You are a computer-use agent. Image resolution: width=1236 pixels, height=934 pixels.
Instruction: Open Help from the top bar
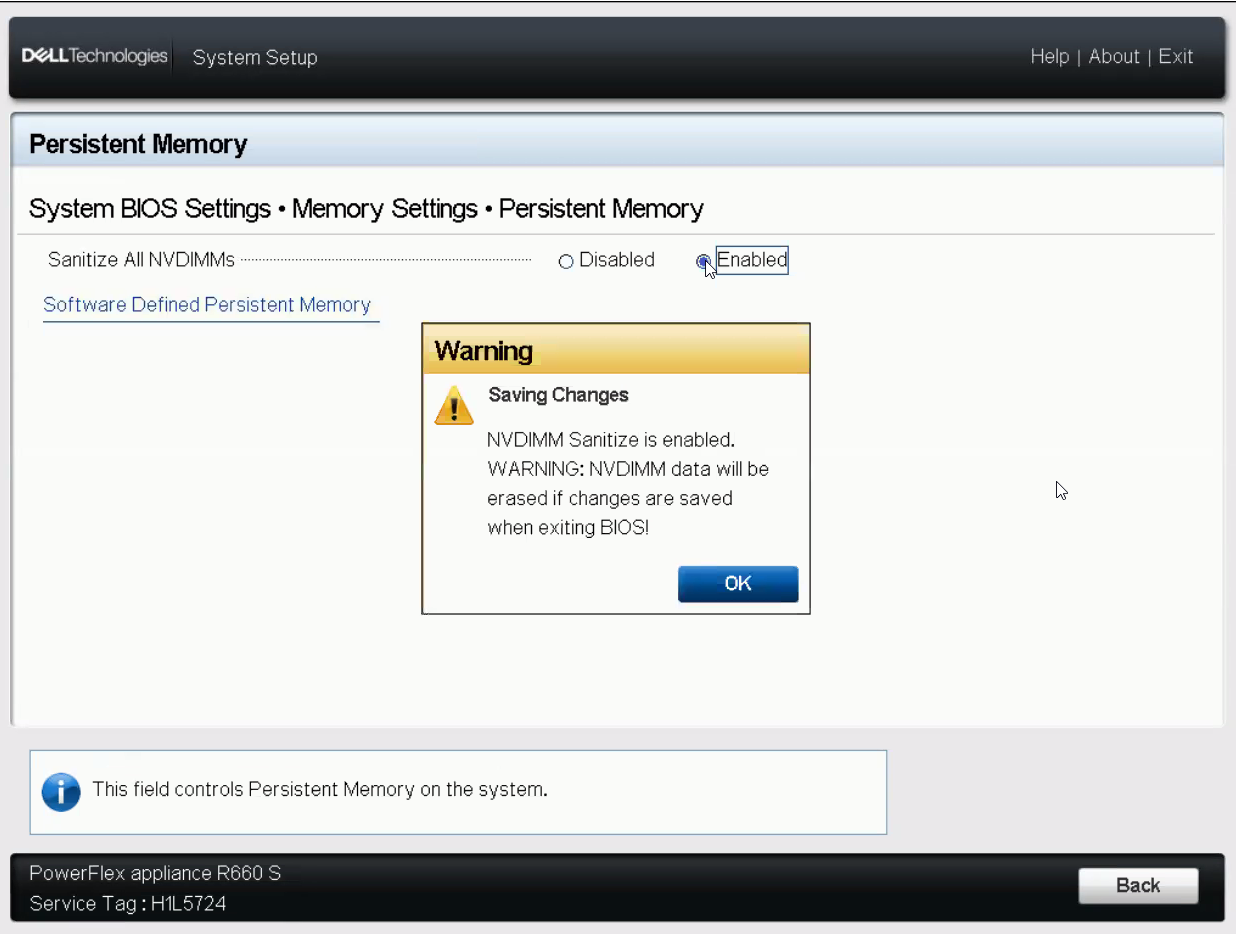(1050, 57)
